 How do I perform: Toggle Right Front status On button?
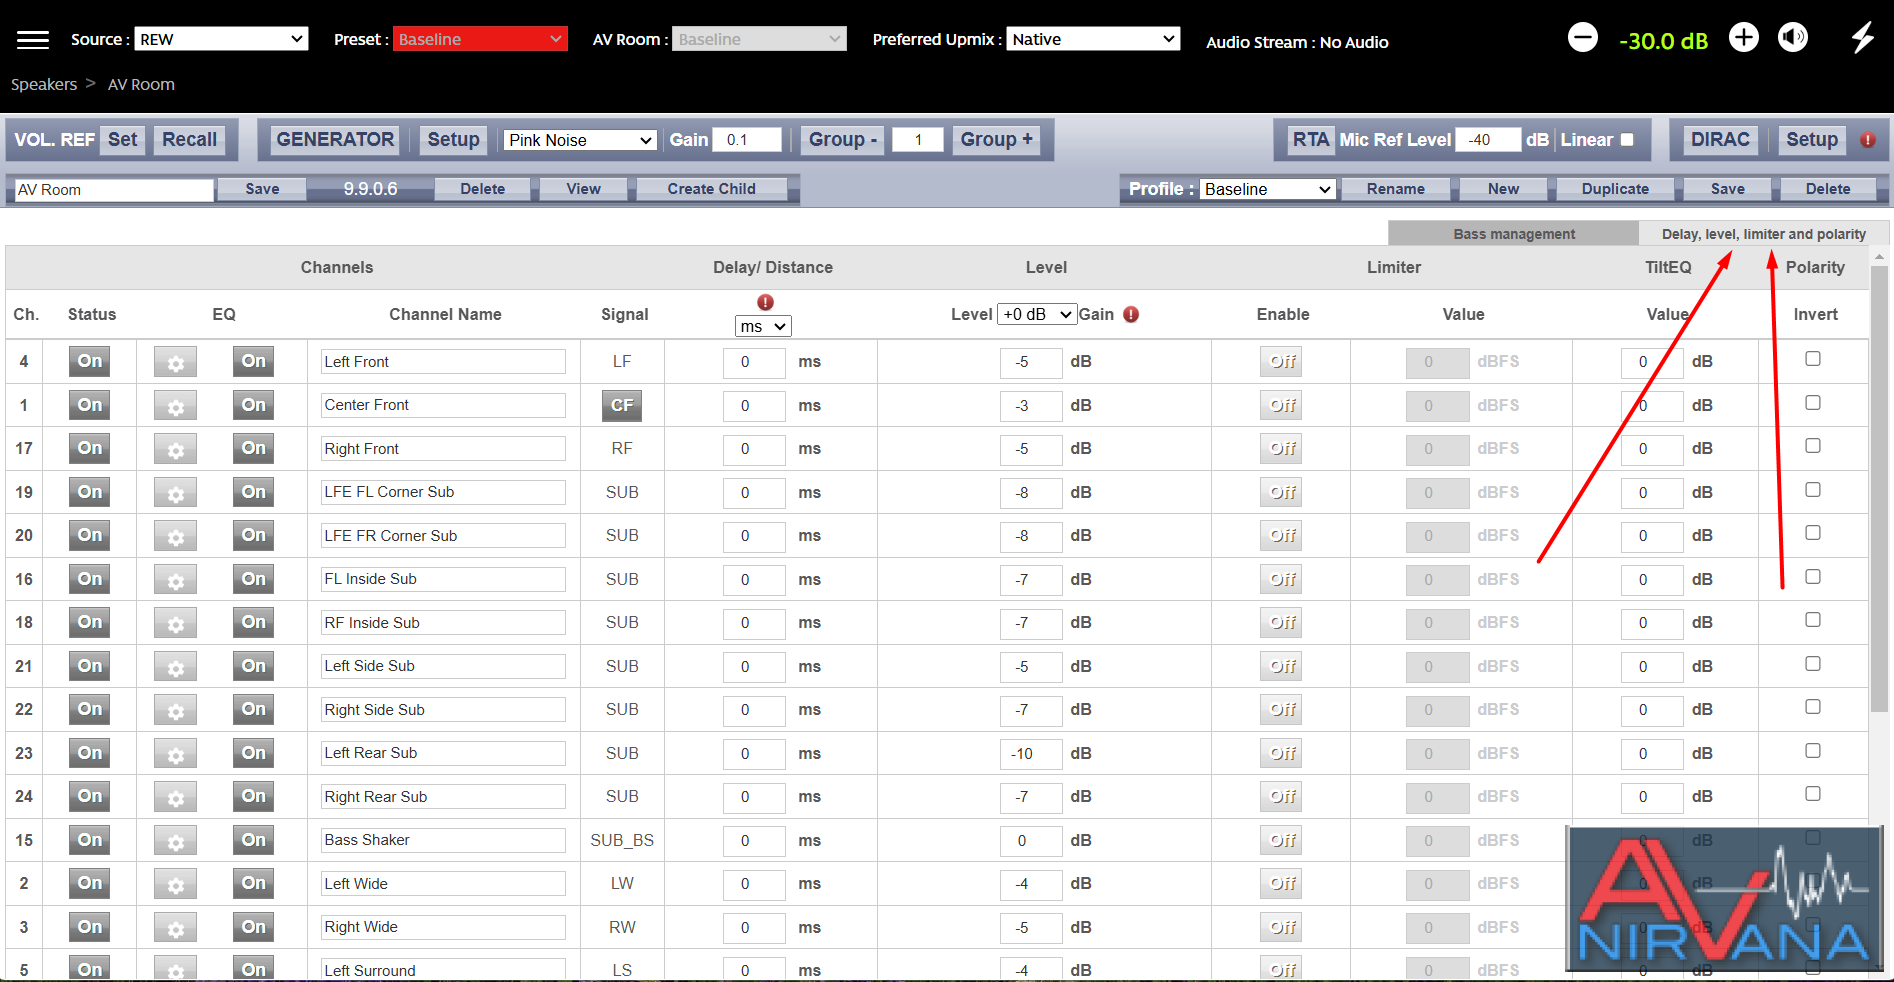coord(89,448)
